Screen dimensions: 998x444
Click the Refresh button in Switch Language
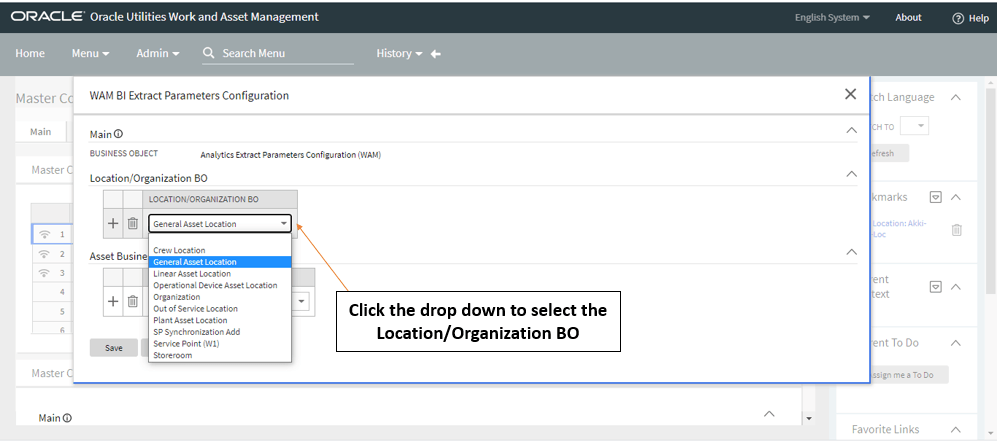pos(888,153)
